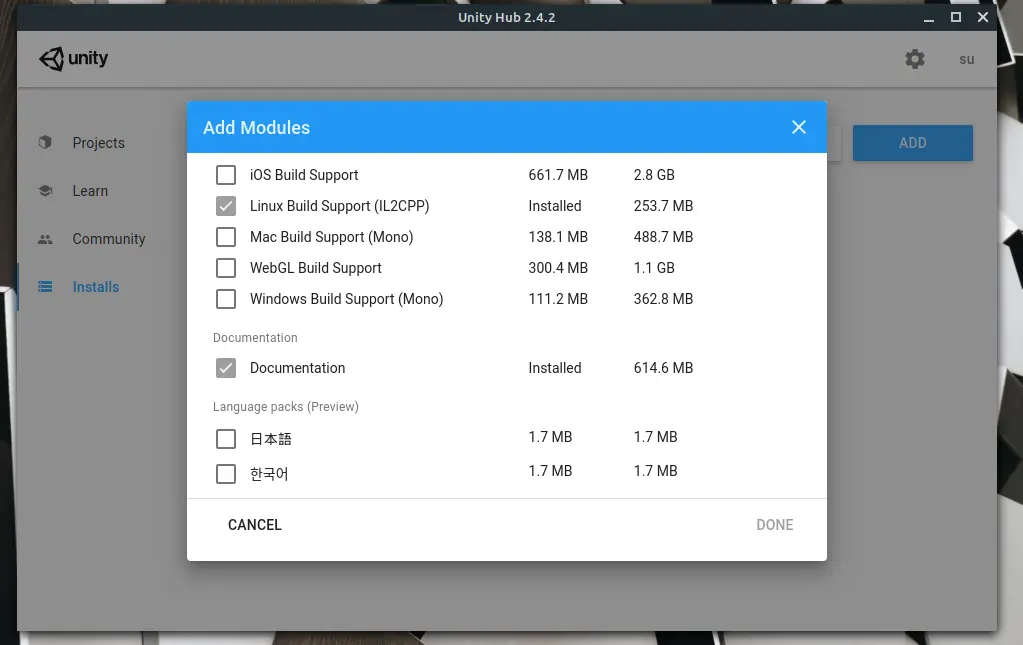Check iOS Build Support checkbox
Viewport: 1023px width, 645px height.
click(226, 175)
